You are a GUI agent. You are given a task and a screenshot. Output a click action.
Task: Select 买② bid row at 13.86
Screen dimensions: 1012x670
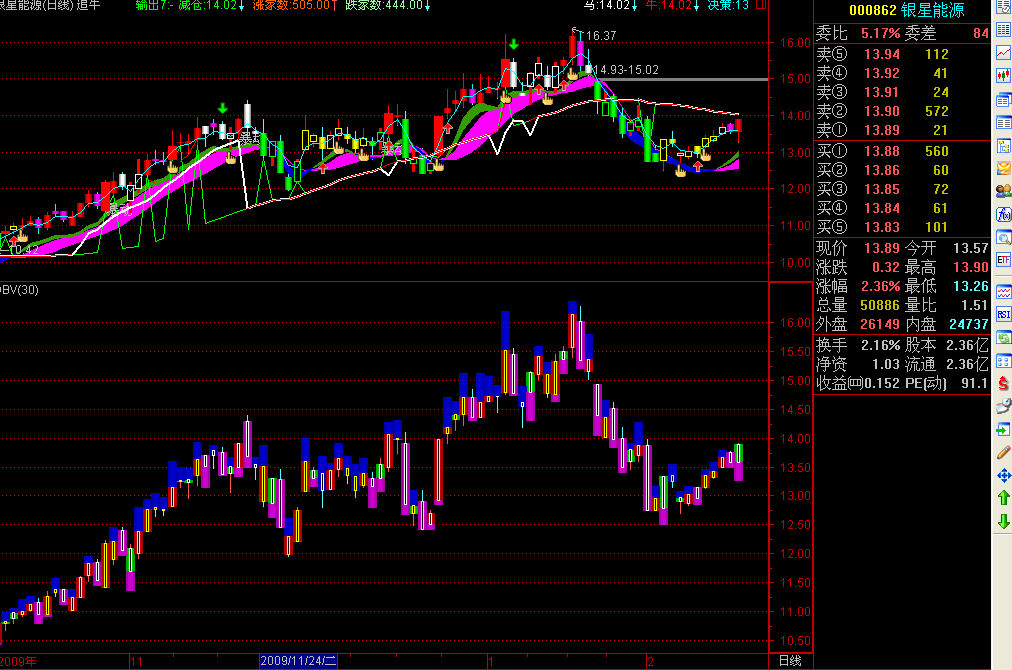tap(902, 170)
